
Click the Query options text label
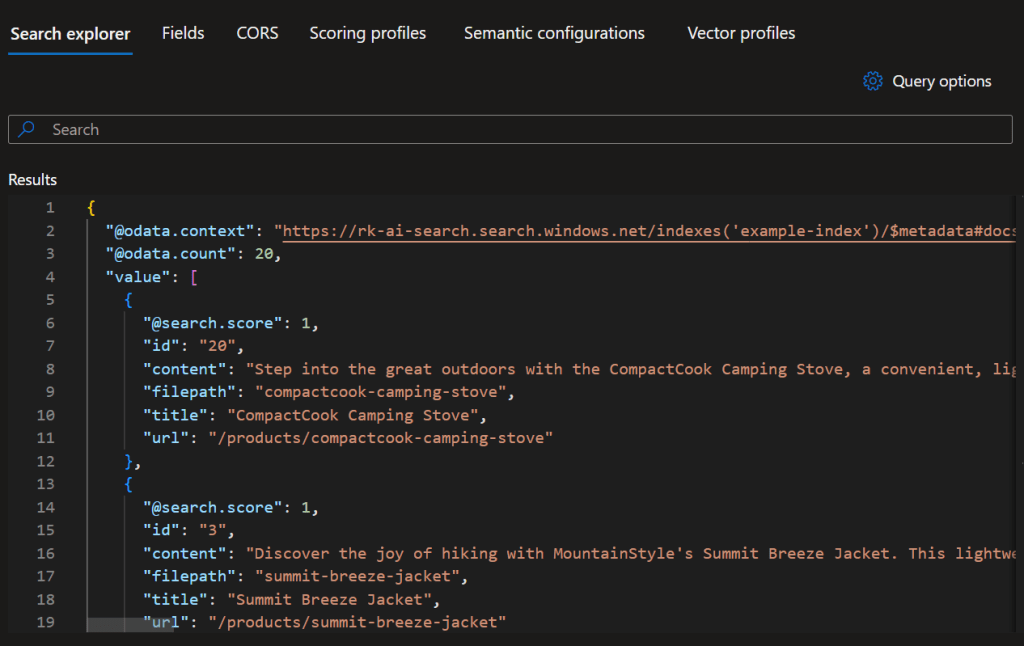click(941, 81)
